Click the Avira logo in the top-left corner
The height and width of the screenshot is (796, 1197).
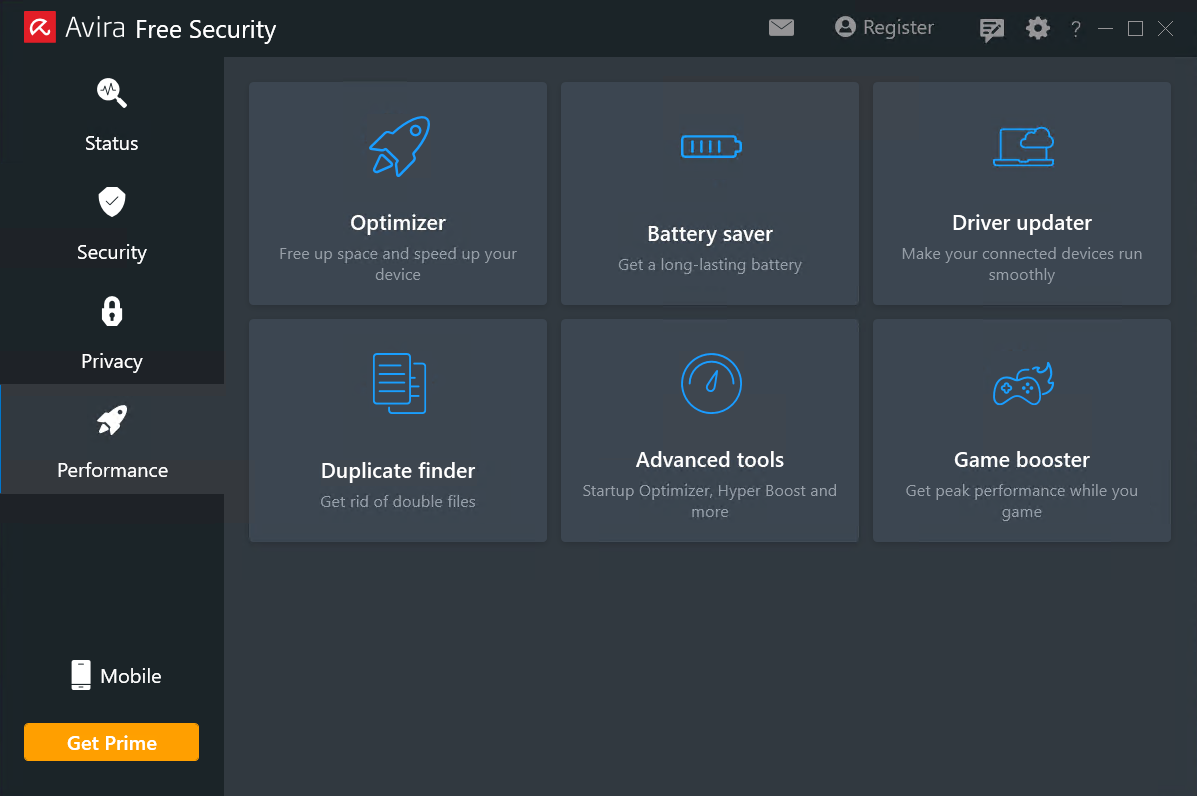(40, 26)
